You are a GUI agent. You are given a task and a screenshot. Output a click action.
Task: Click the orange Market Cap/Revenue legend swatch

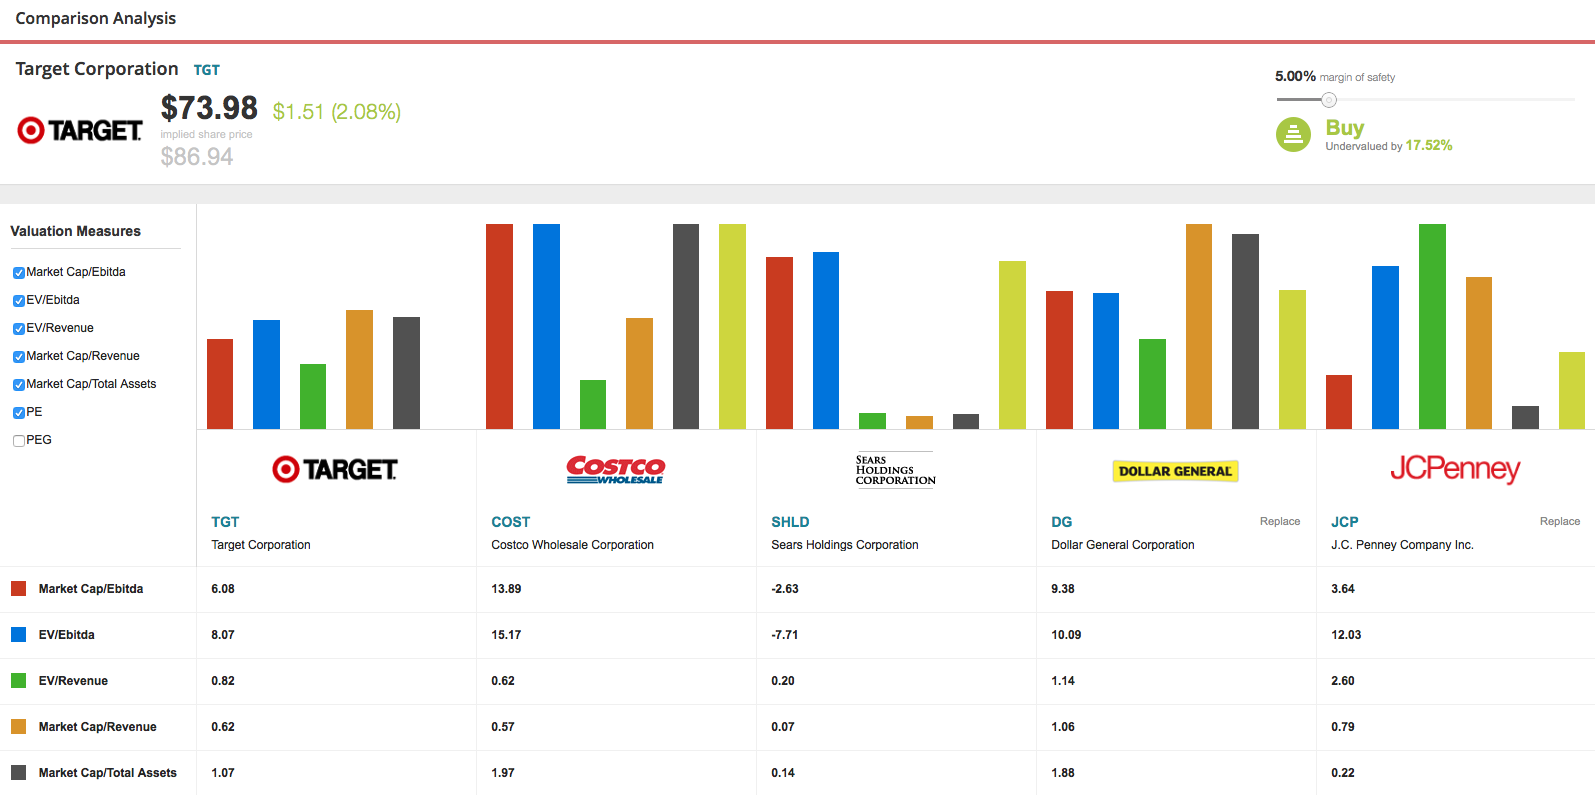click(18, 726)
